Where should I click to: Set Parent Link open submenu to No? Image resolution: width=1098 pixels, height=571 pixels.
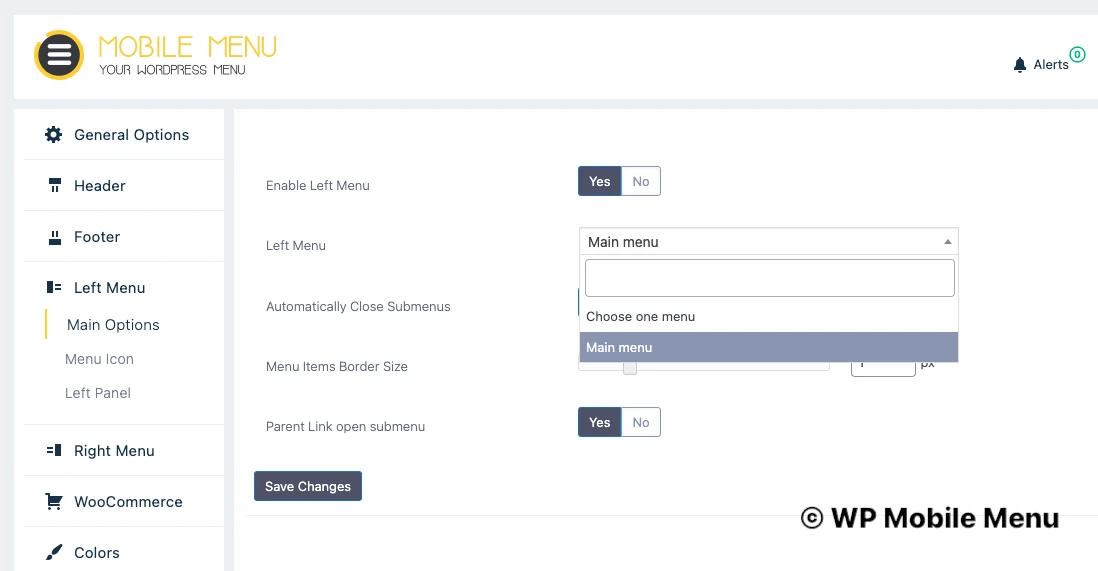641,422
